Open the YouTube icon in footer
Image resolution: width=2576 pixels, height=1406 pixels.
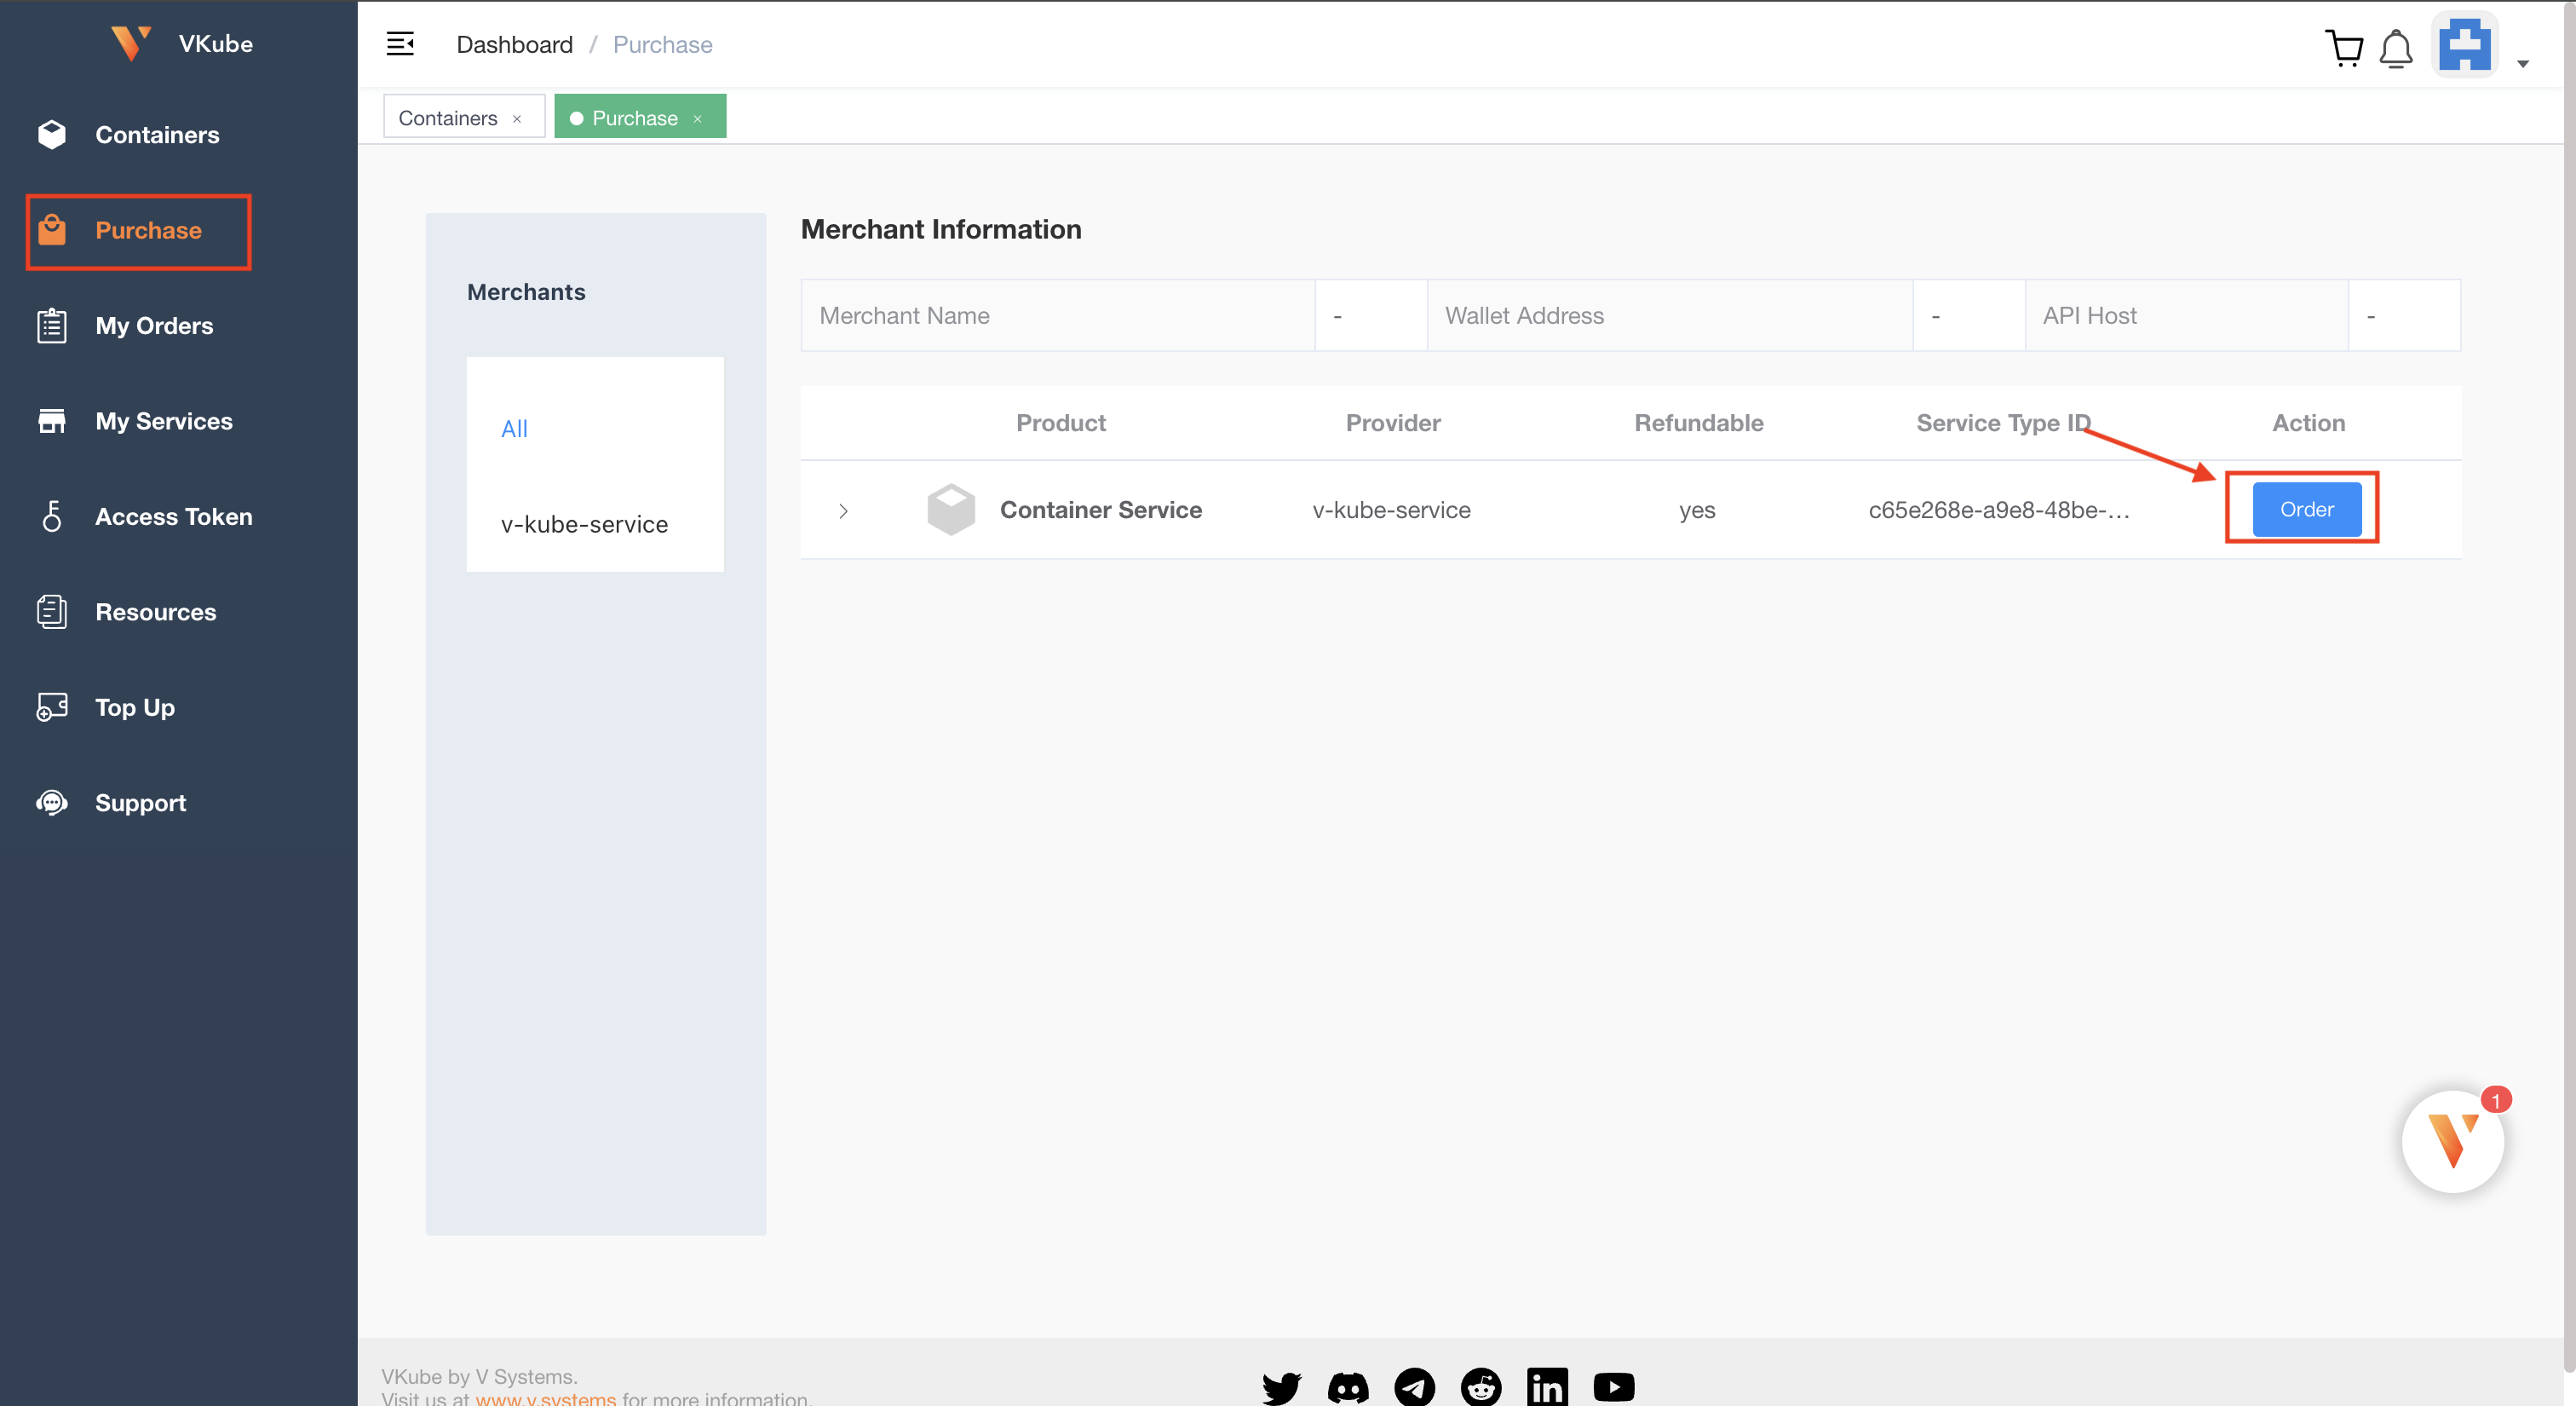[x=1614, y=1387]
